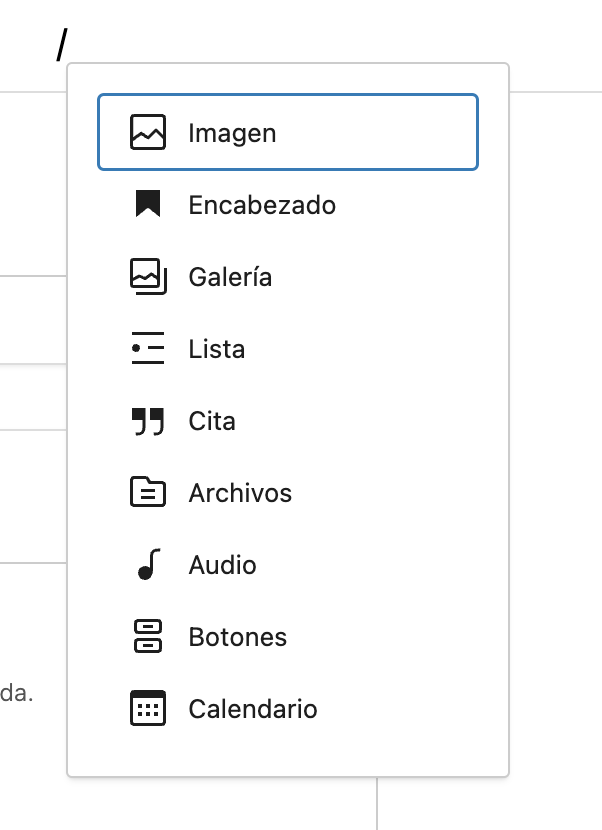
Task: Choose the Calendario block label
Action: coord(253,709)
